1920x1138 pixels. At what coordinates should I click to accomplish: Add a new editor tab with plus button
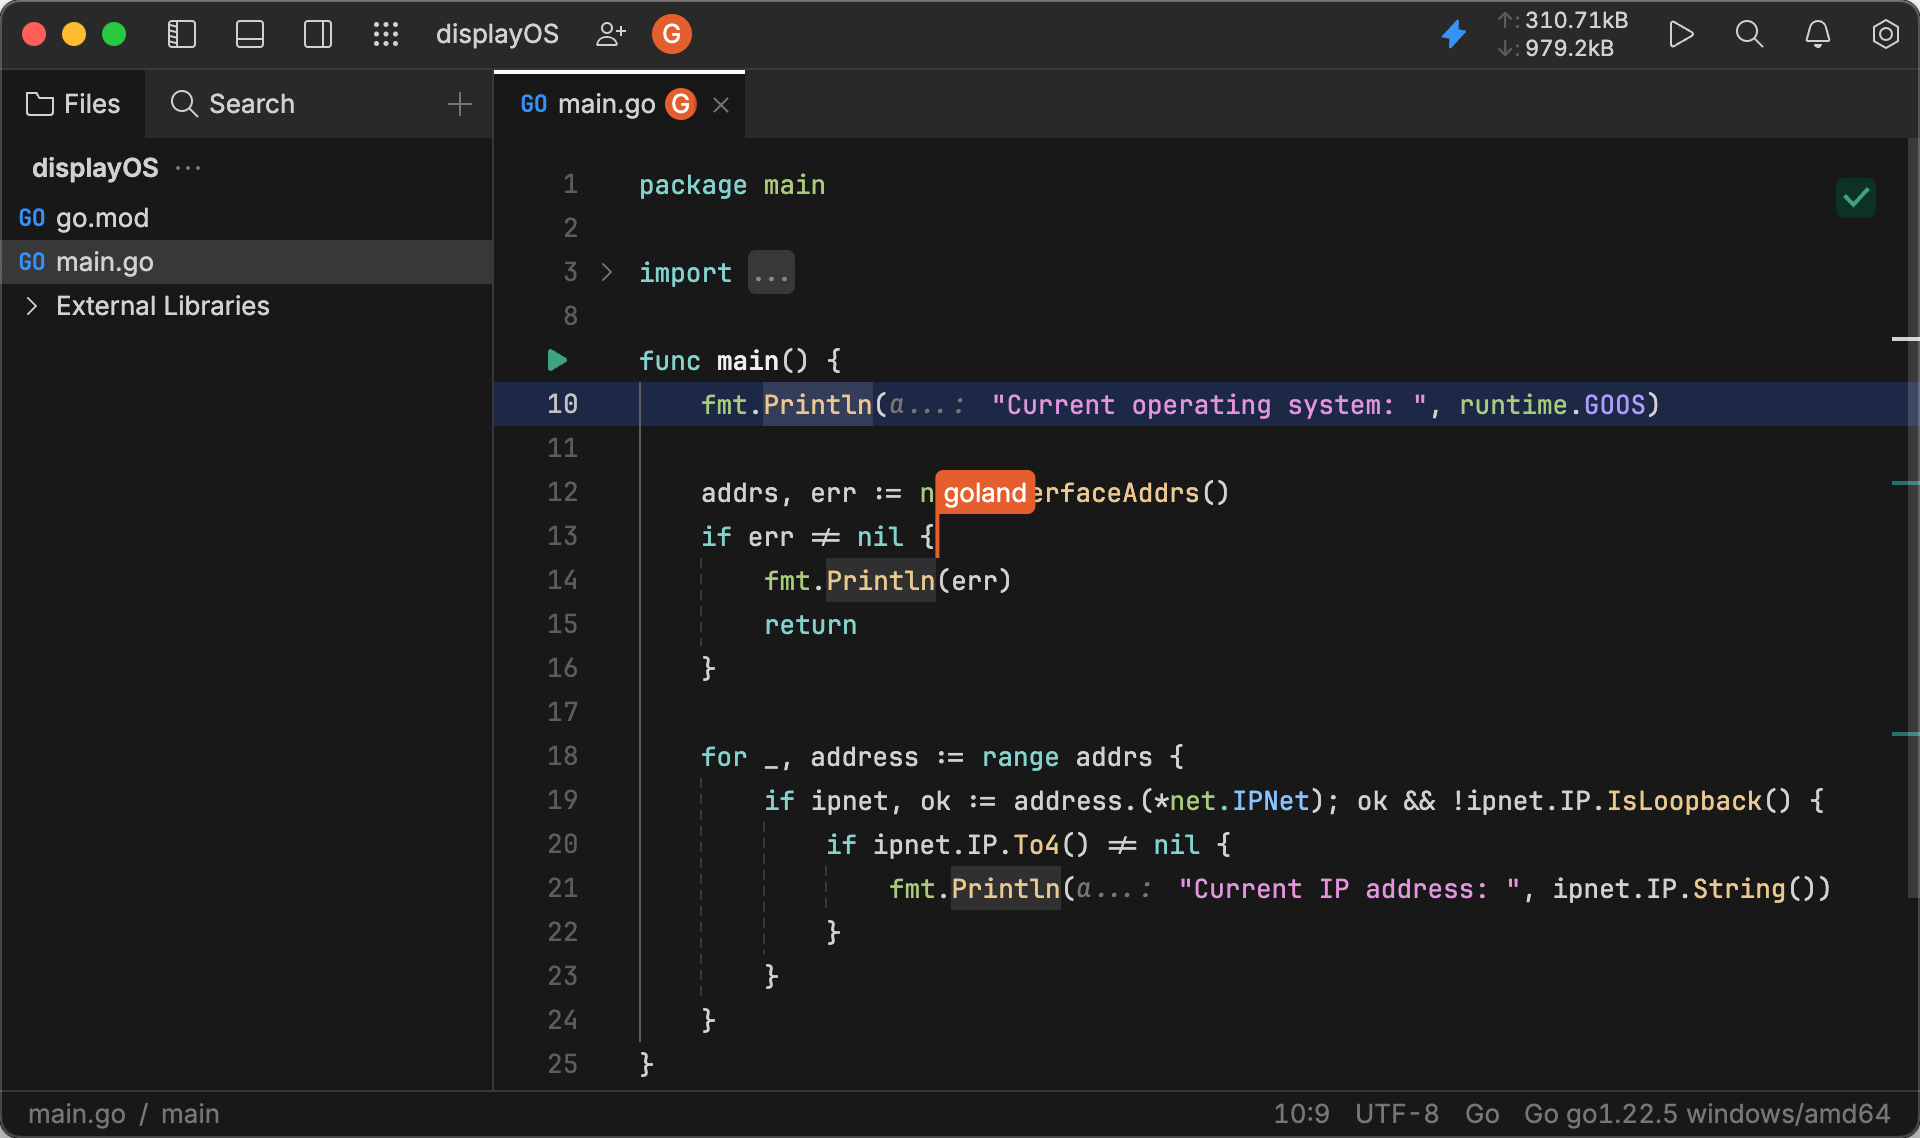[459, 104]
